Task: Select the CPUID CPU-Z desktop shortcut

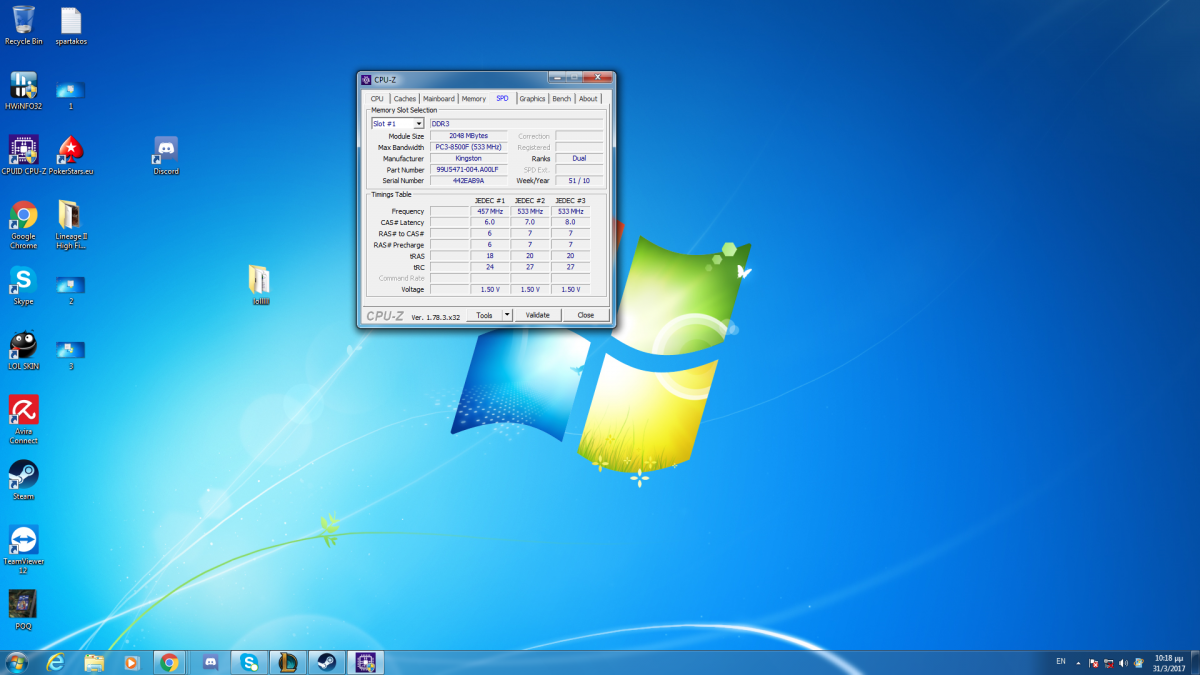Action: pos(23,155)
